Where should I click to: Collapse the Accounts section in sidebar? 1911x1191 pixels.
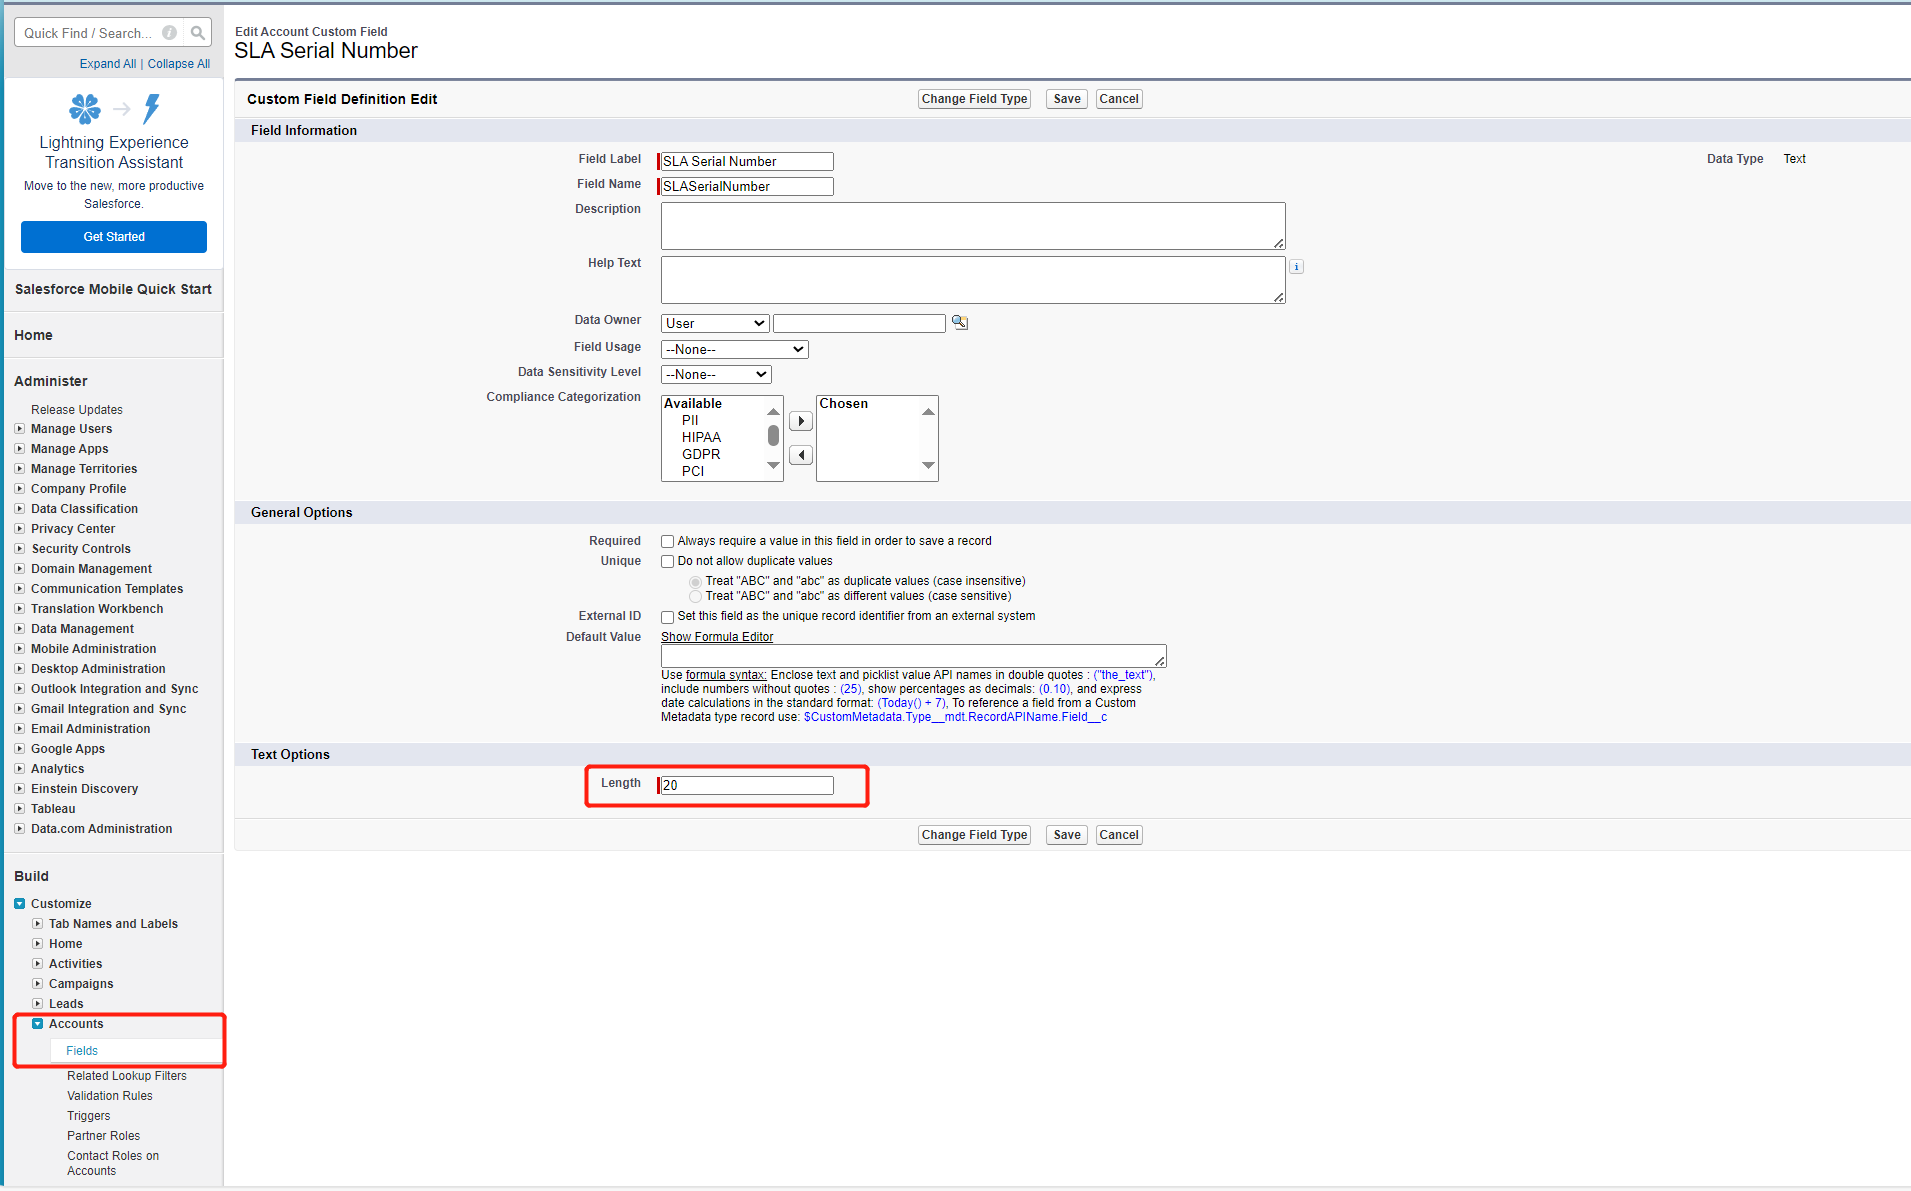click(37, 1023)
